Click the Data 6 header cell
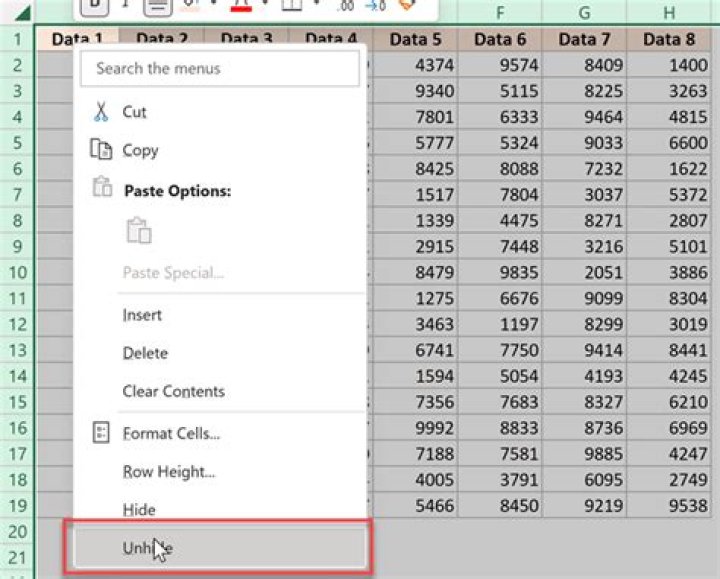 pos(500,39)
